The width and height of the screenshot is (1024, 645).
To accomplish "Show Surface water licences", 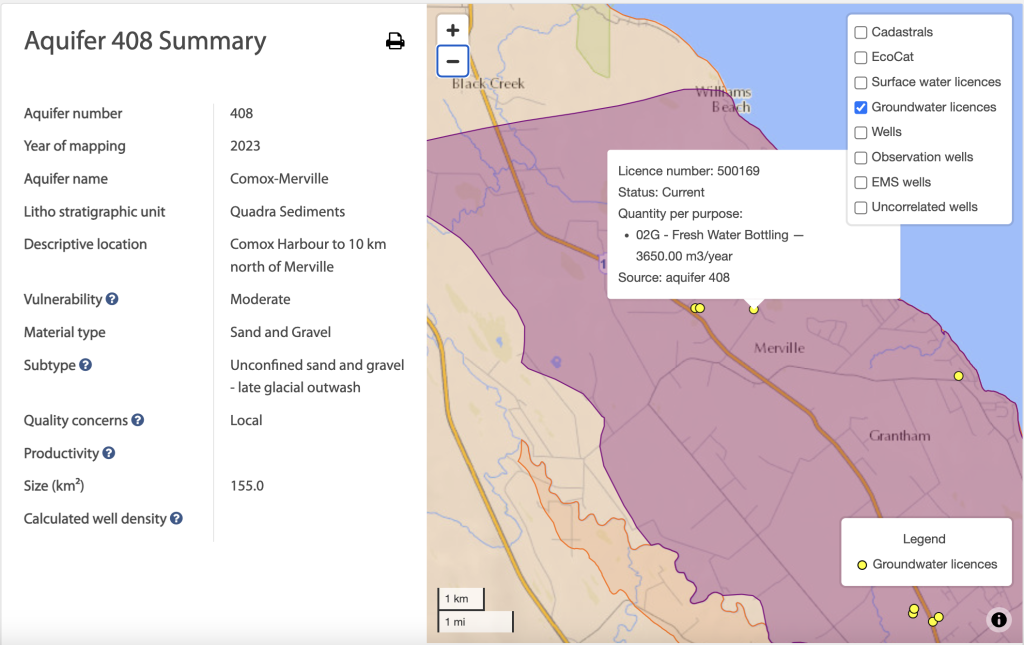I will (x=860, y=82).
